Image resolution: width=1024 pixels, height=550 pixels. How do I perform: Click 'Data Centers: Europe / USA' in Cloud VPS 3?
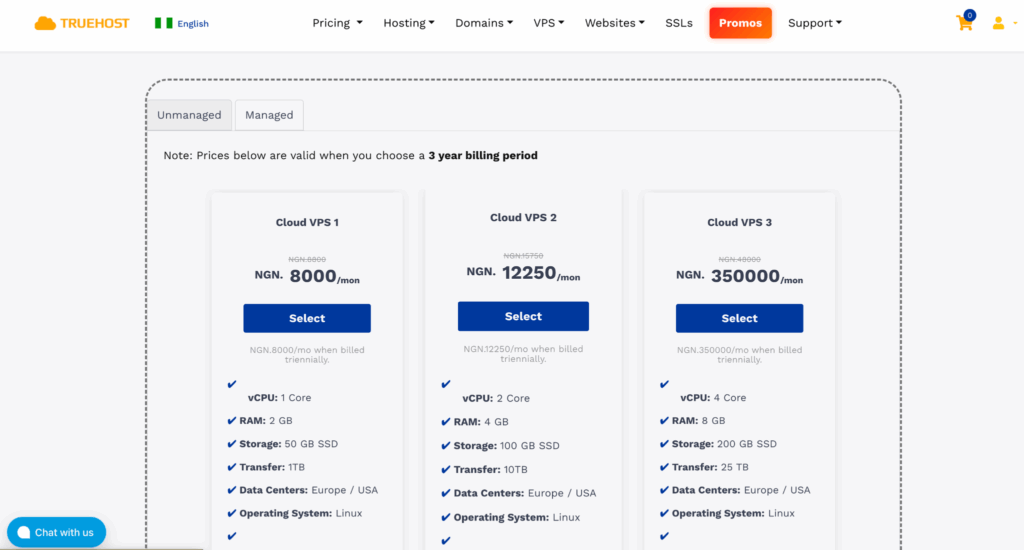tap(741, 490)
